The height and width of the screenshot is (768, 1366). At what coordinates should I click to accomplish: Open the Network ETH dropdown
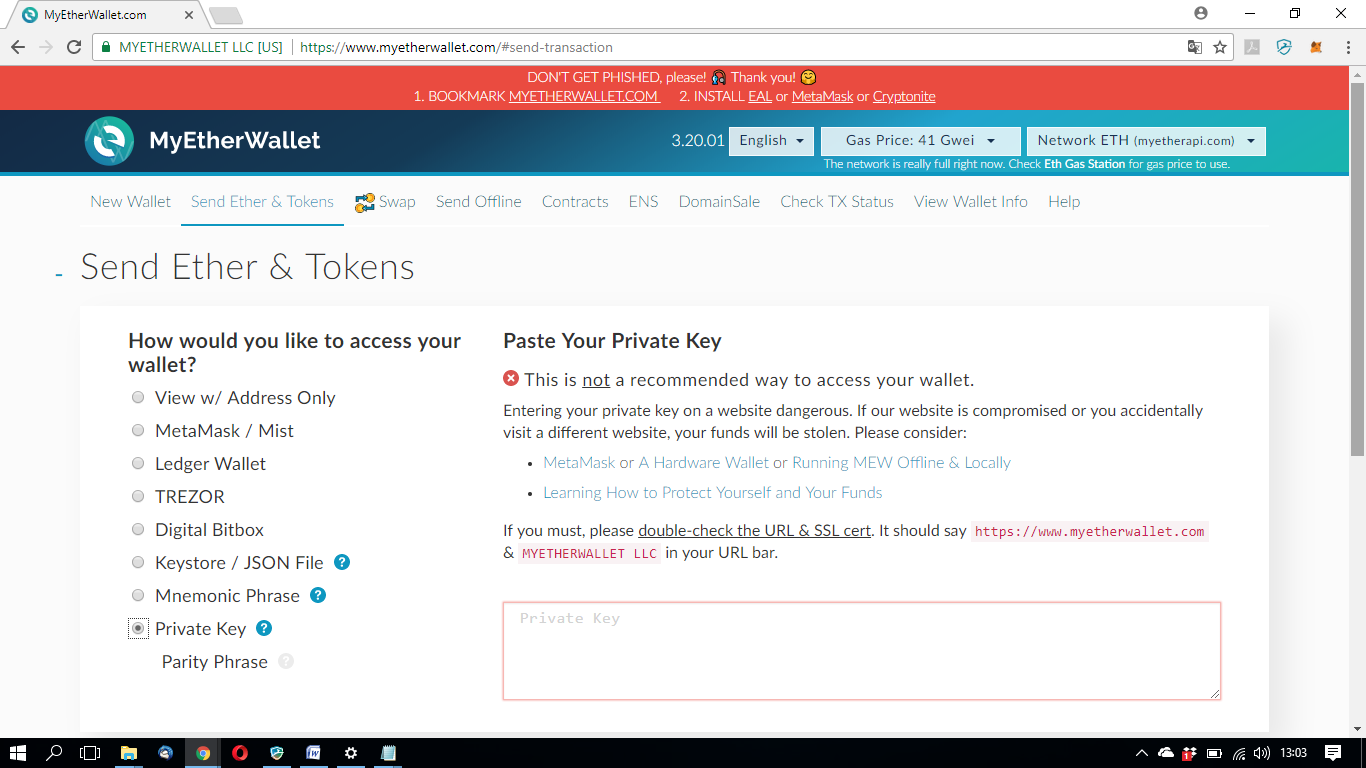(x=1146, y=141)
